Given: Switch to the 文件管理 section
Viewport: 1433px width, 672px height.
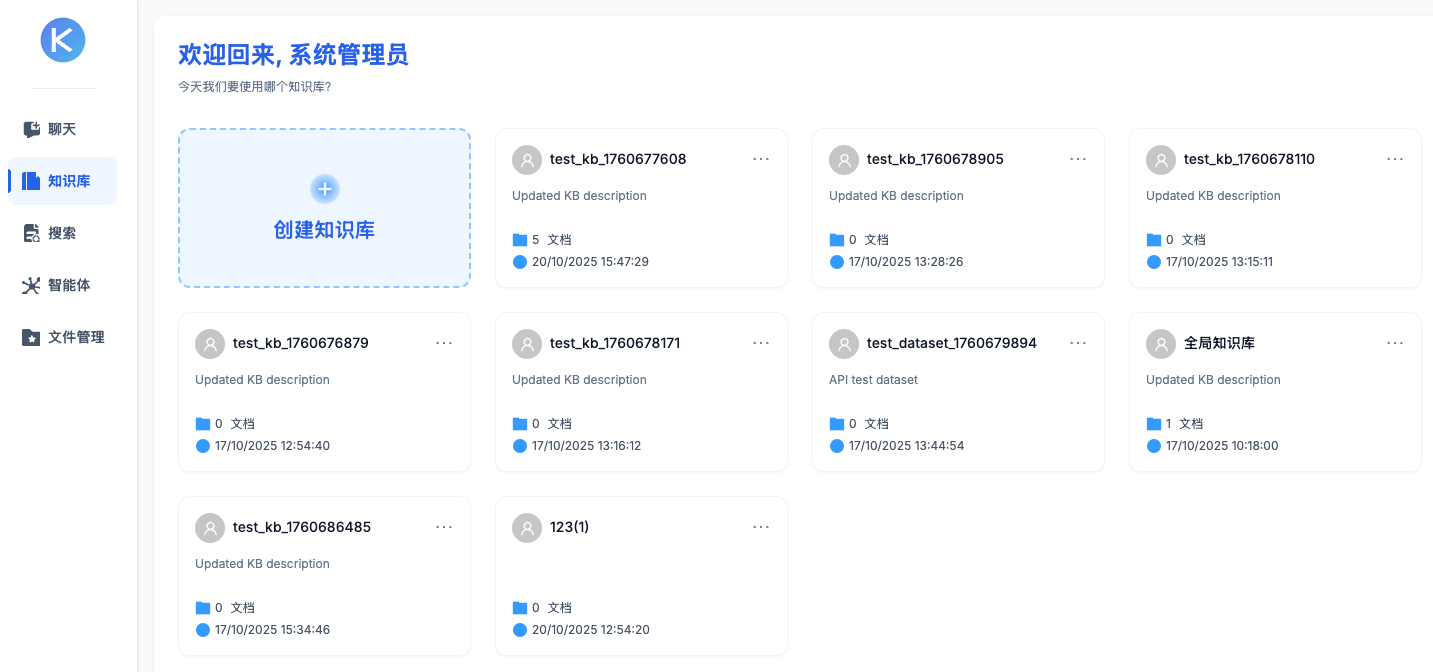Looking at the screenshot, I should point(76,337).
